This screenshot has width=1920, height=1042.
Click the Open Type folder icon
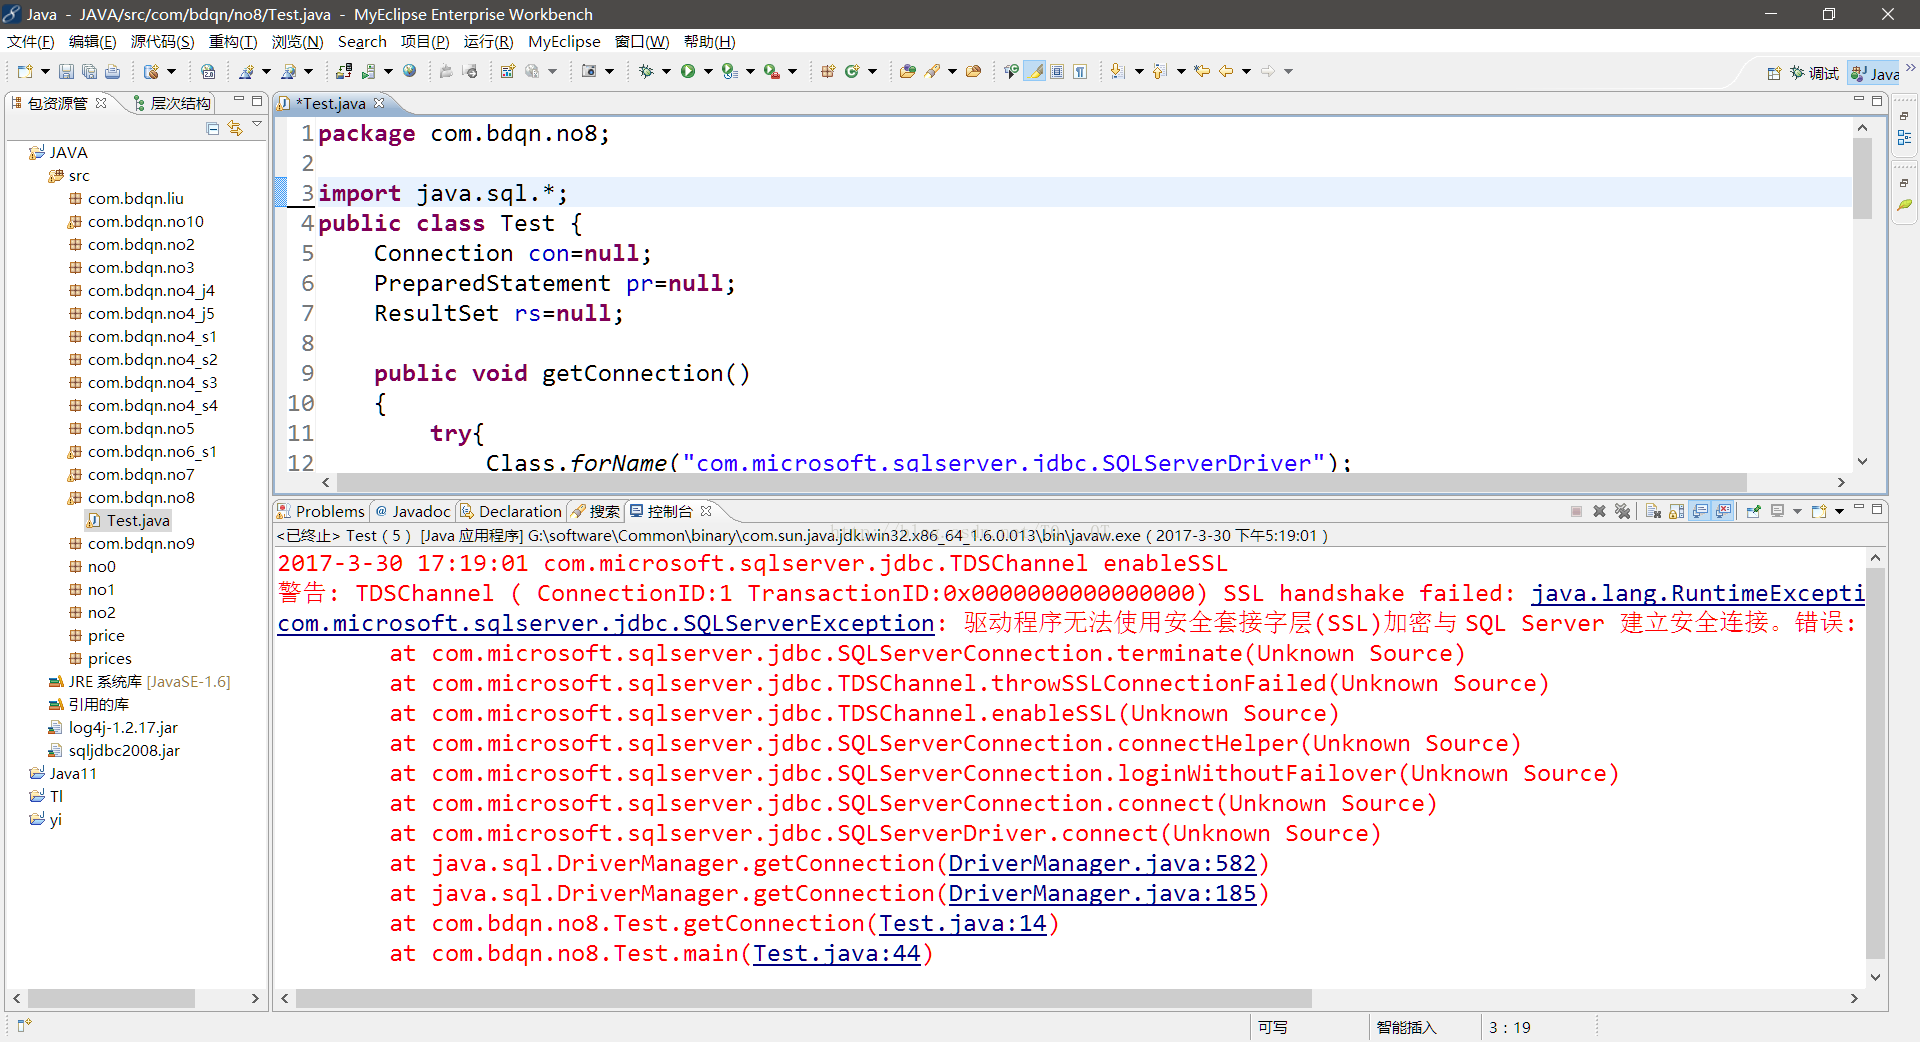(908, 71)
